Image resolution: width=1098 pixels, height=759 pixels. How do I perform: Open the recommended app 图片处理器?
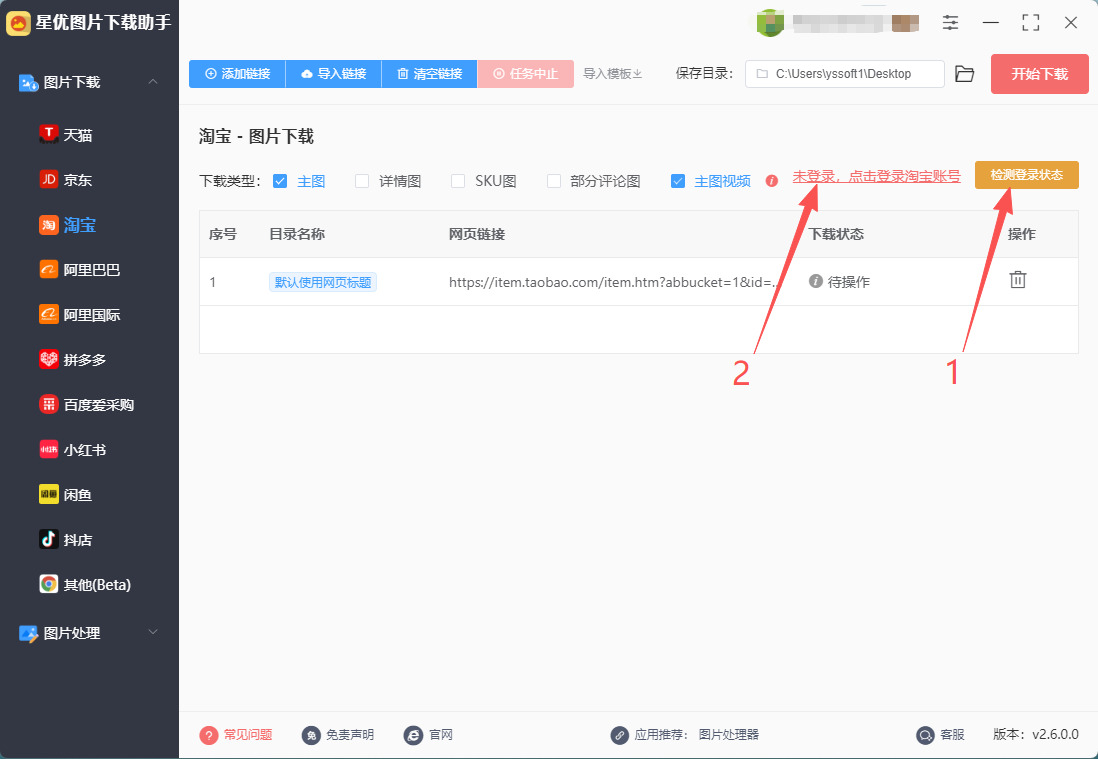click(x=728, y=734)
